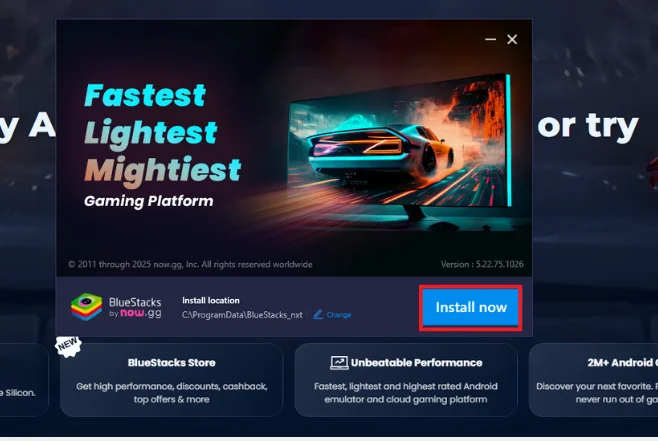Screen dimensions: 658x441
Task: Click the NEW badge on BlueStacks Store card
Action: click(x=68, y=346)
